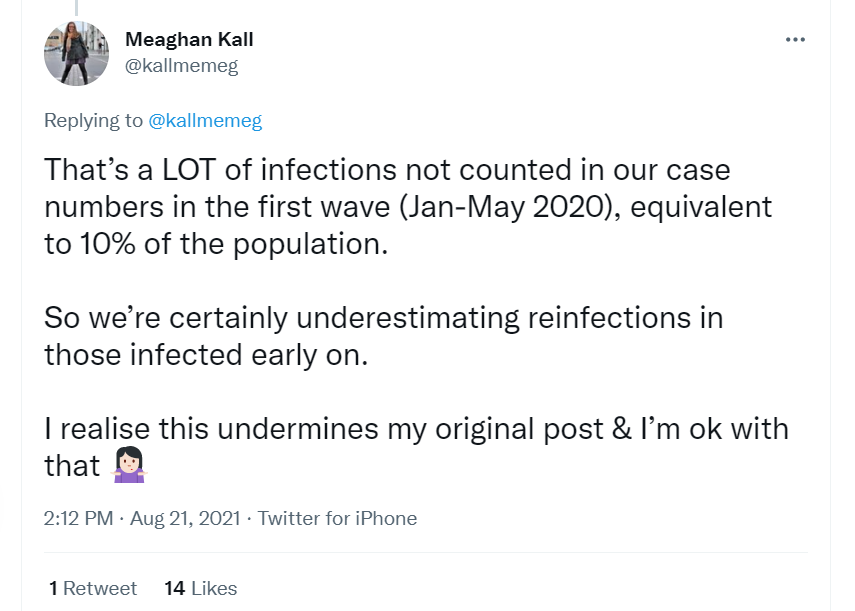Click the 2:12 PM timestamp

80,519
